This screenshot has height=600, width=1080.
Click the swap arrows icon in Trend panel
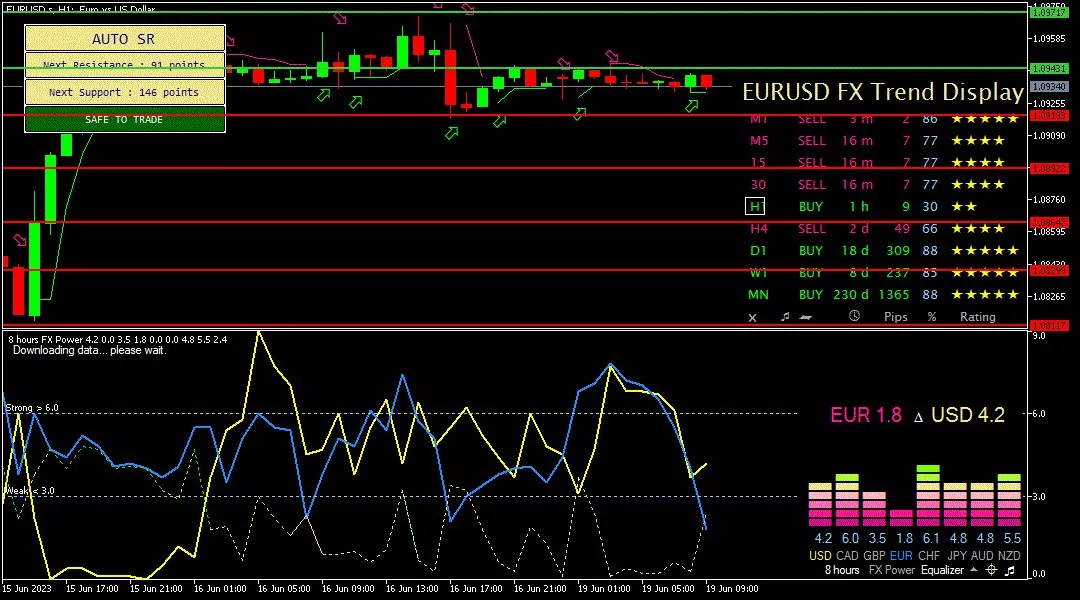(805, 317)
